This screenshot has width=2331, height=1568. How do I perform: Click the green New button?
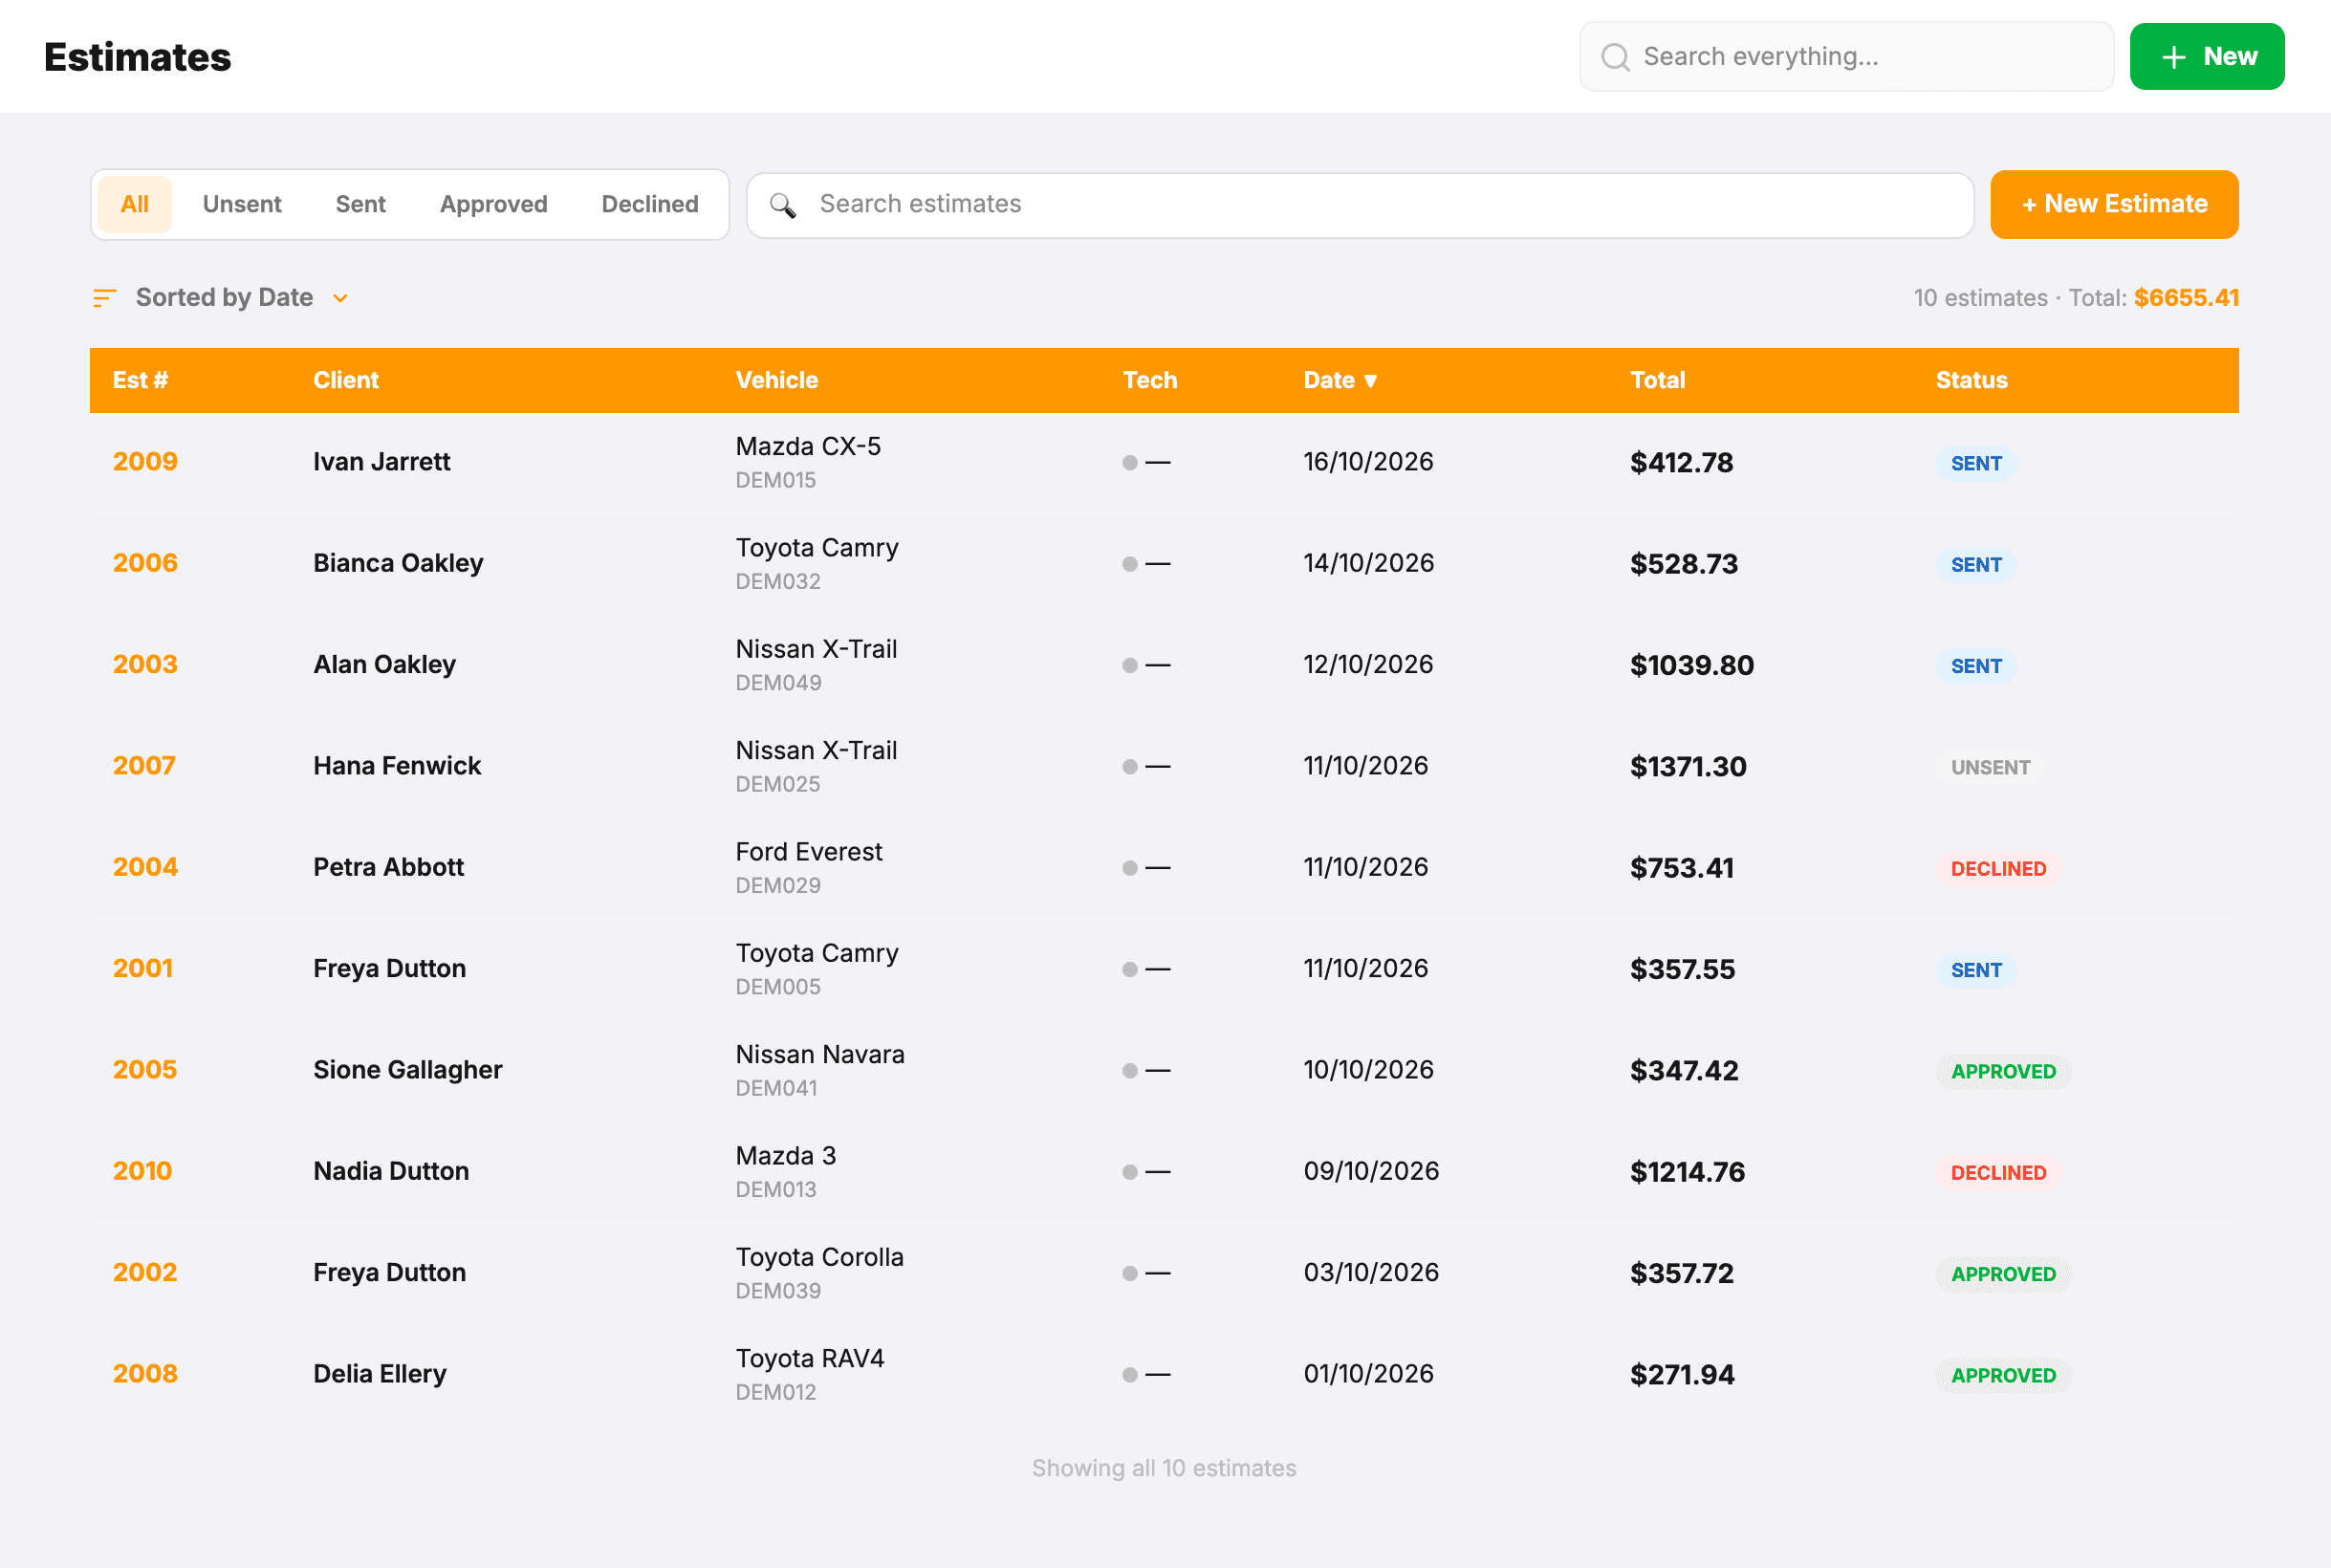2207,57
